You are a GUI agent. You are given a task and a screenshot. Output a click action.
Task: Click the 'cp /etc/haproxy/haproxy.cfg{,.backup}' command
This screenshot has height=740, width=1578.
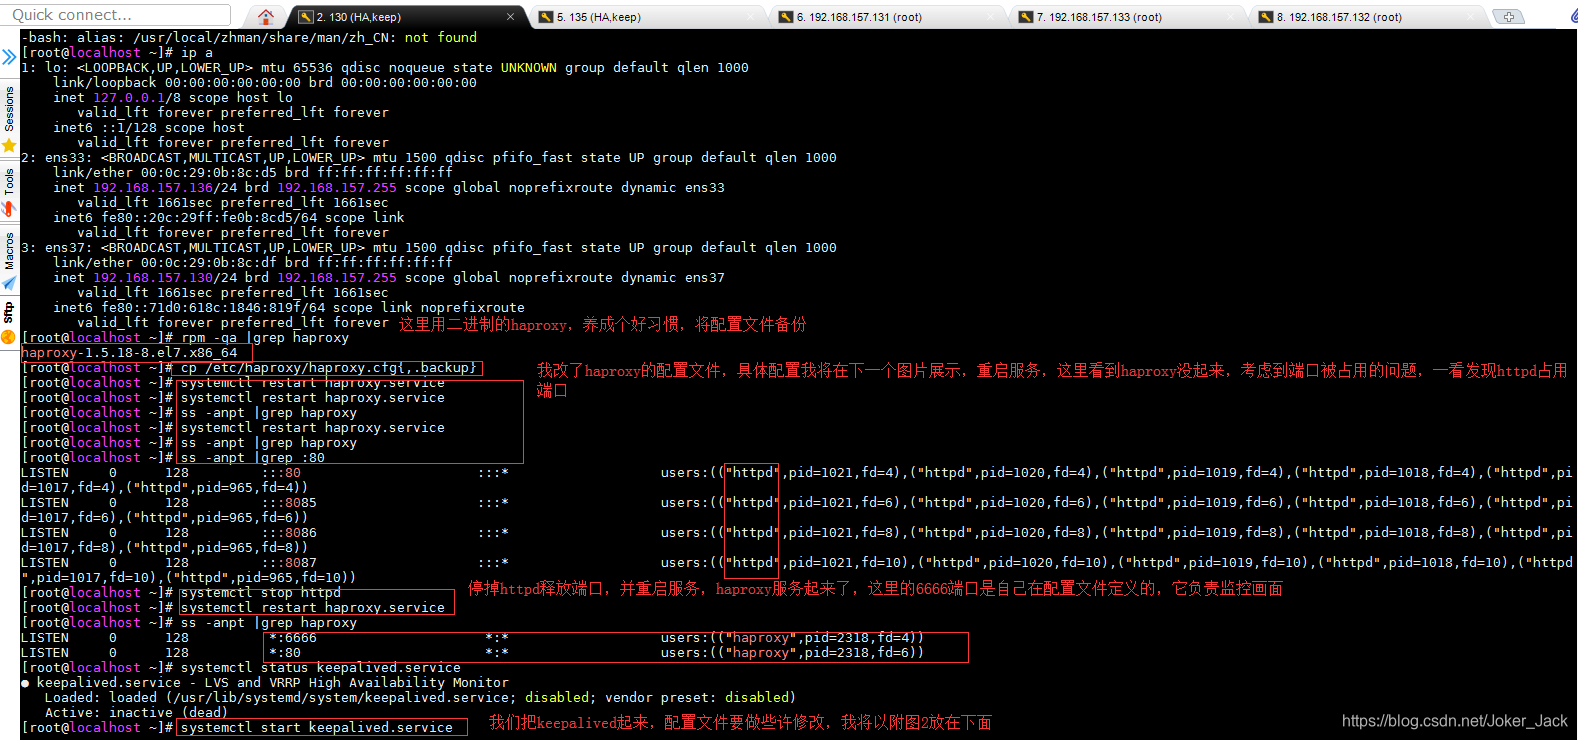[329, 367]
